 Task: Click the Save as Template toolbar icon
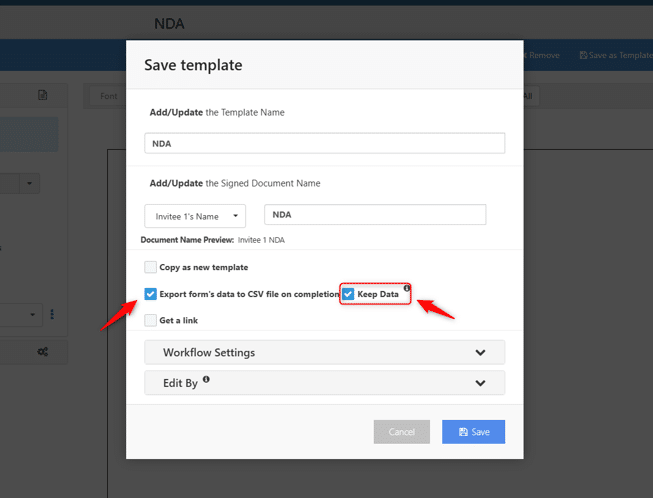[584, 55]
